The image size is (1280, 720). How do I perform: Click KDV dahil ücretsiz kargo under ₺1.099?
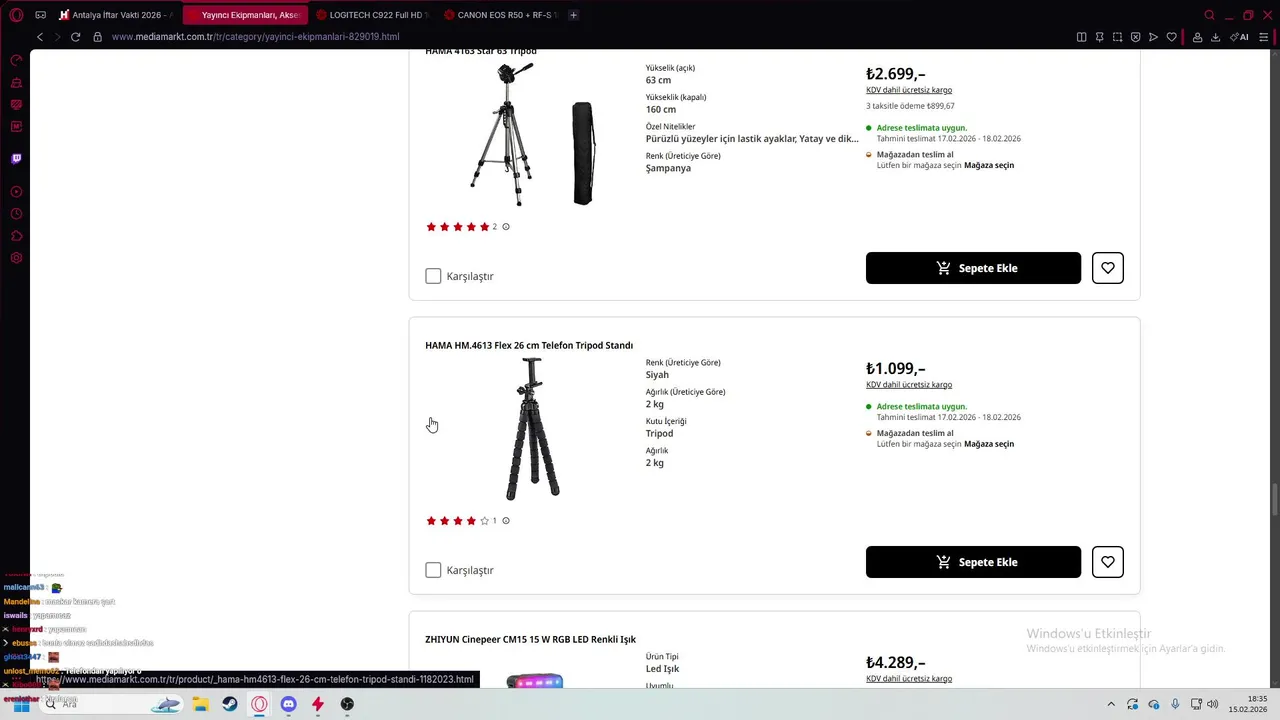click(909, 384)
